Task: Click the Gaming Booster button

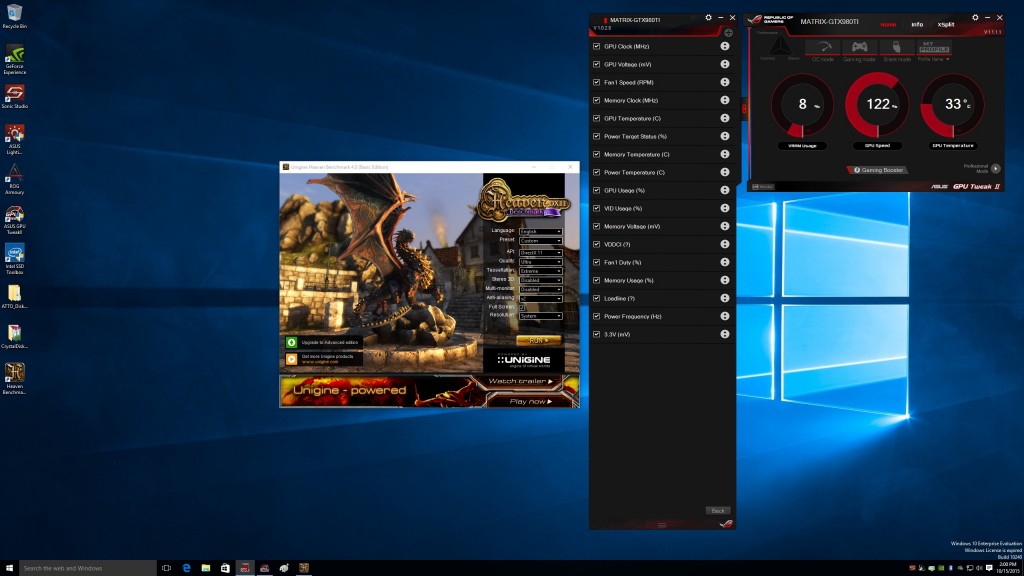Action: (877, 170)
